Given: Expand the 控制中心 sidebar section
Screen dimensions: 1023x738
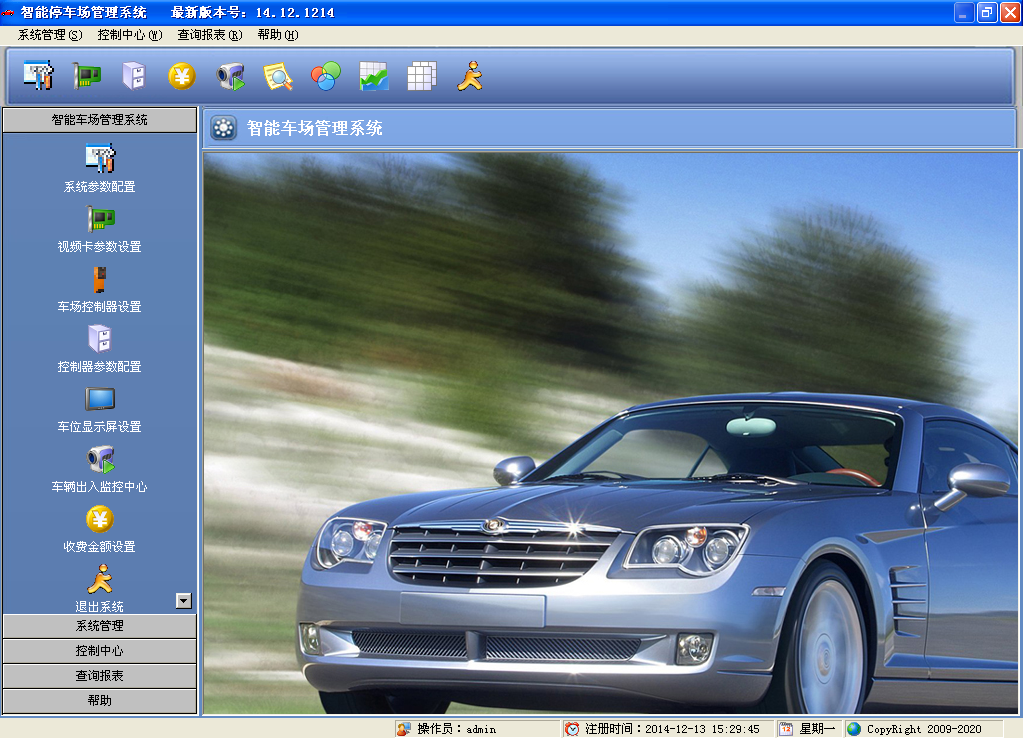Looking at the screenshot, I should point(100,650).
